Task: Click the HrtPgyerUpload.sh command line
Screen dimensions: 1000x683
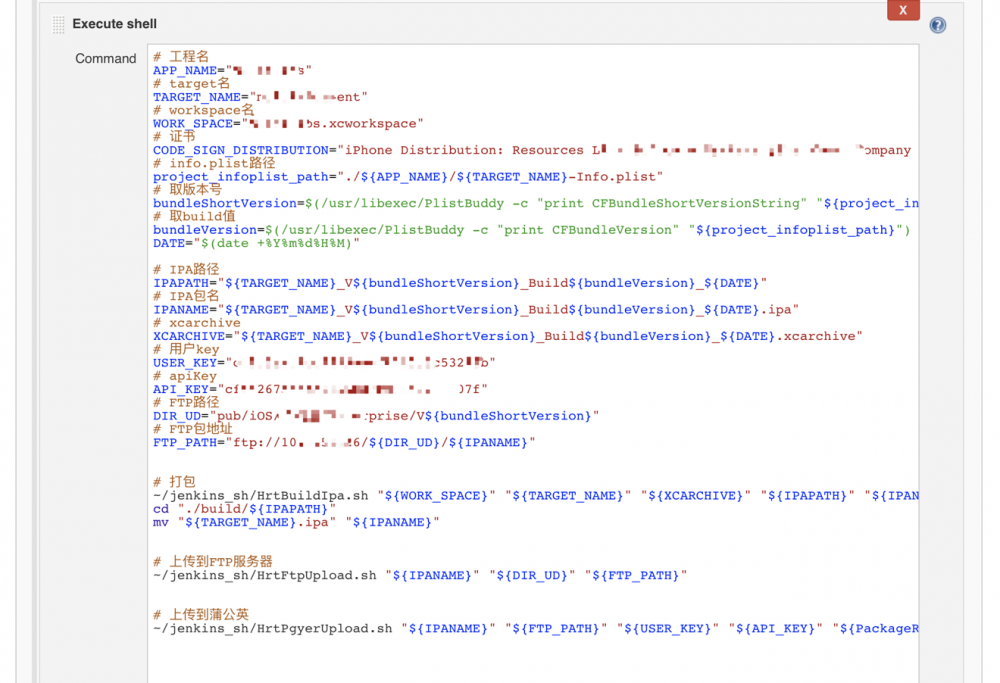Action: (536, 629)
